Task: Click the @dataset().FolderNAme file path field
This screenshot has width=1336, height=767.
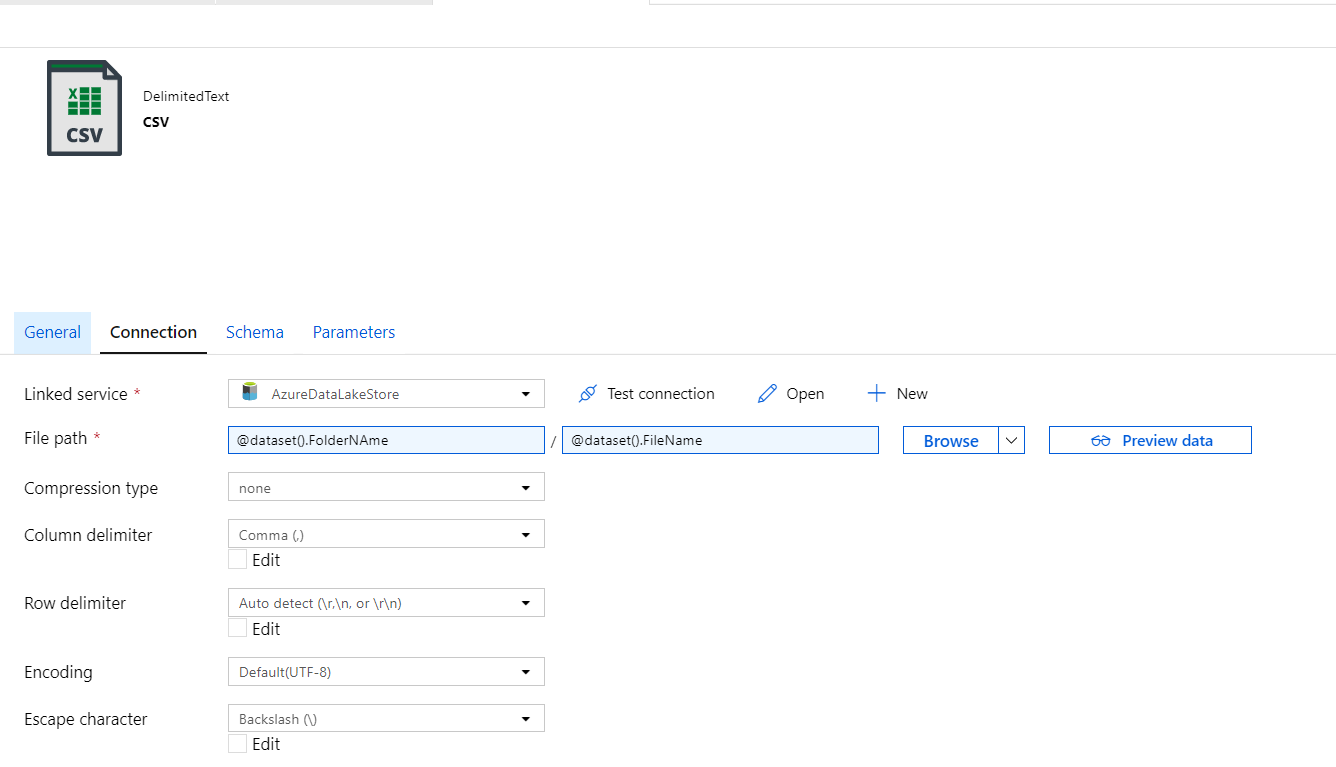Action: pos(386,440)
